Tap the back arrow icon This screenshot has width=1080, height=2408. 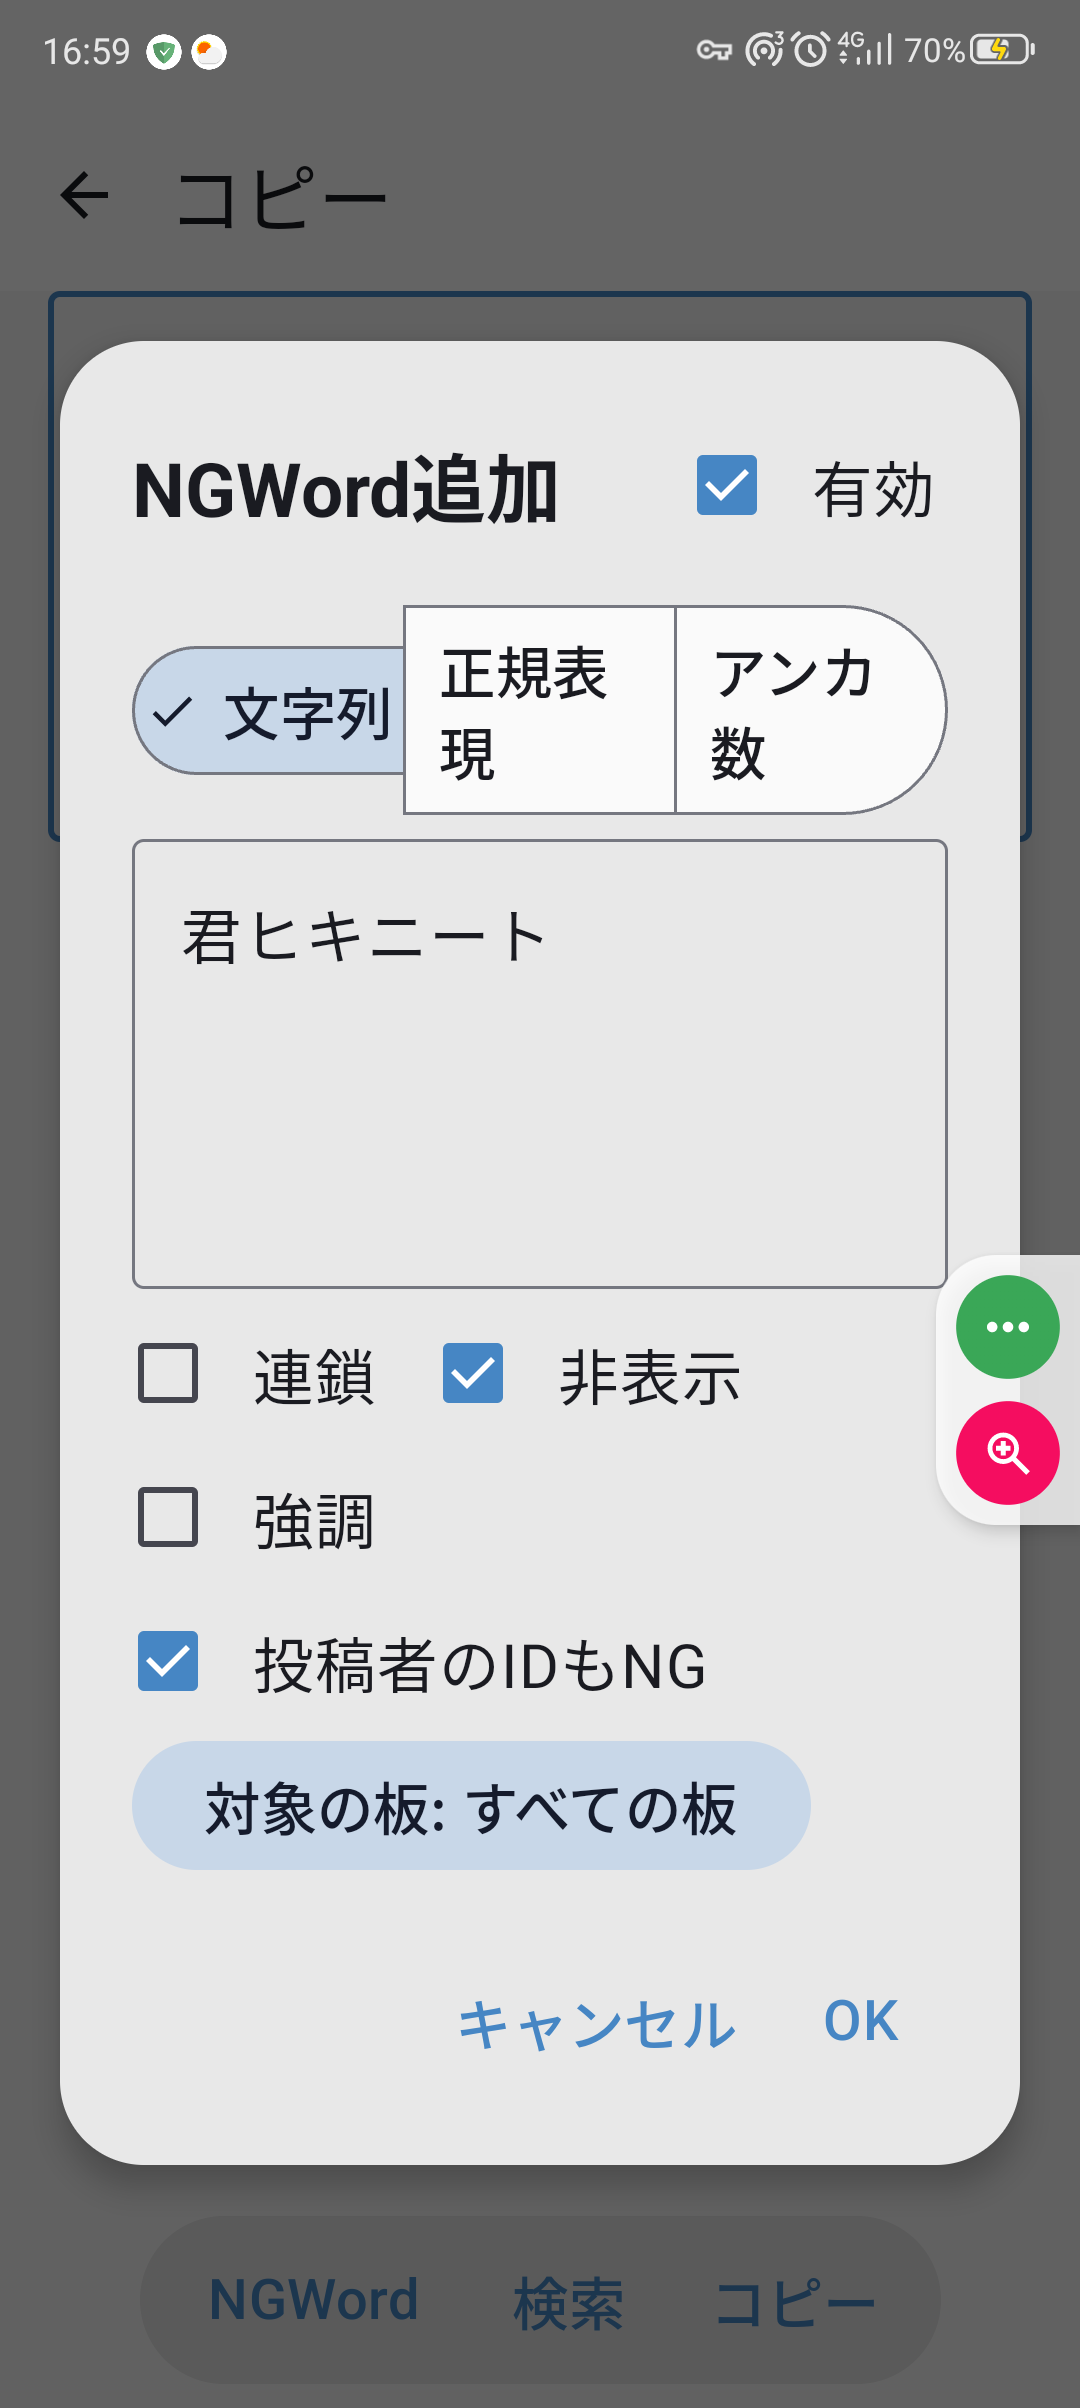(x=85, y=195)
